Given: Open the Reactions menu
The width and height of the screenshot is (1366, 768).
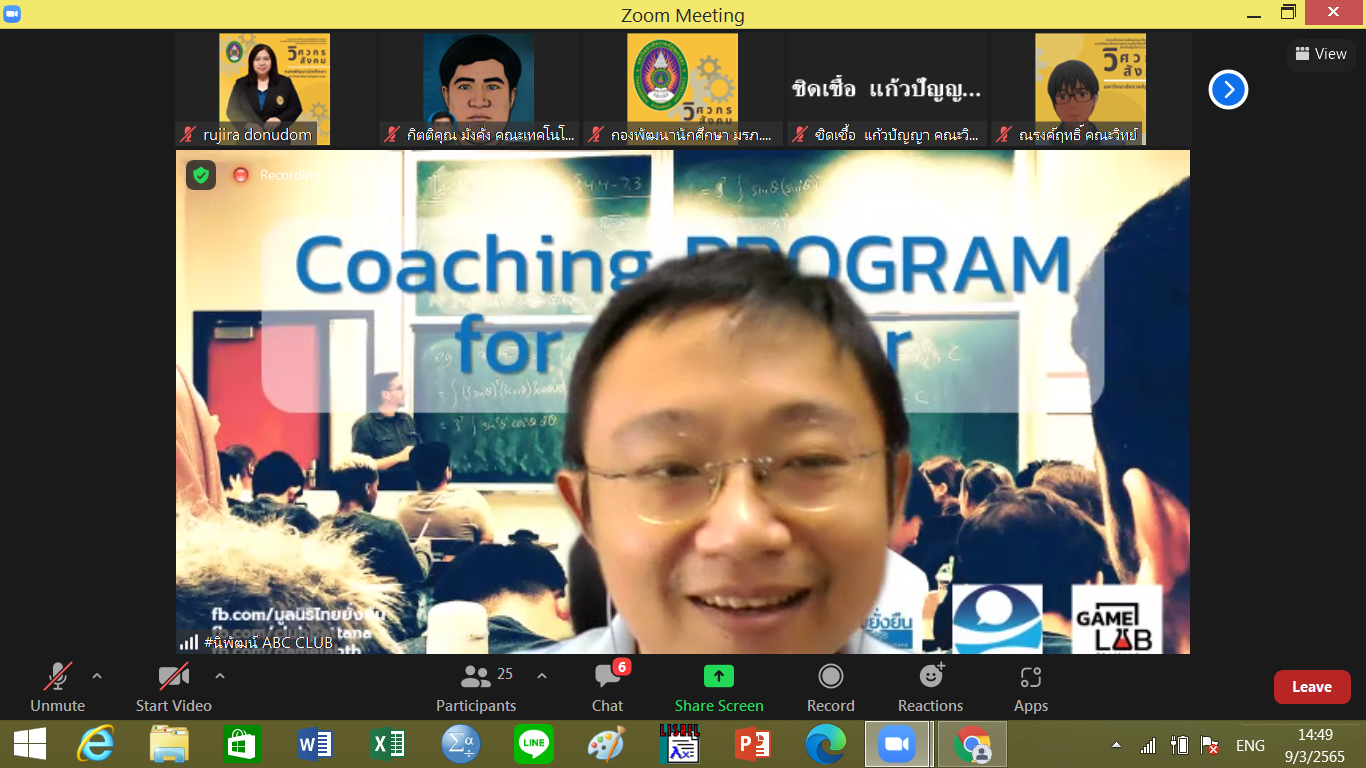Looking at the screenshot, I should tap(931, 688).
